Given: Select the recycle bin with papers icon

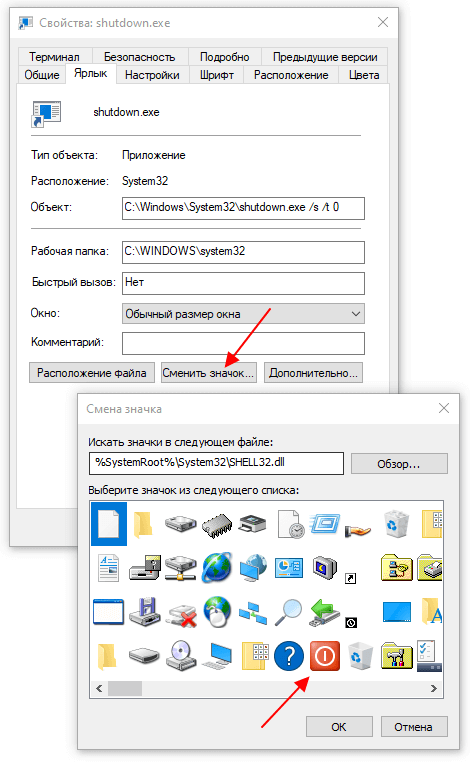Looking at the screenshot, I should click(396, 524).
